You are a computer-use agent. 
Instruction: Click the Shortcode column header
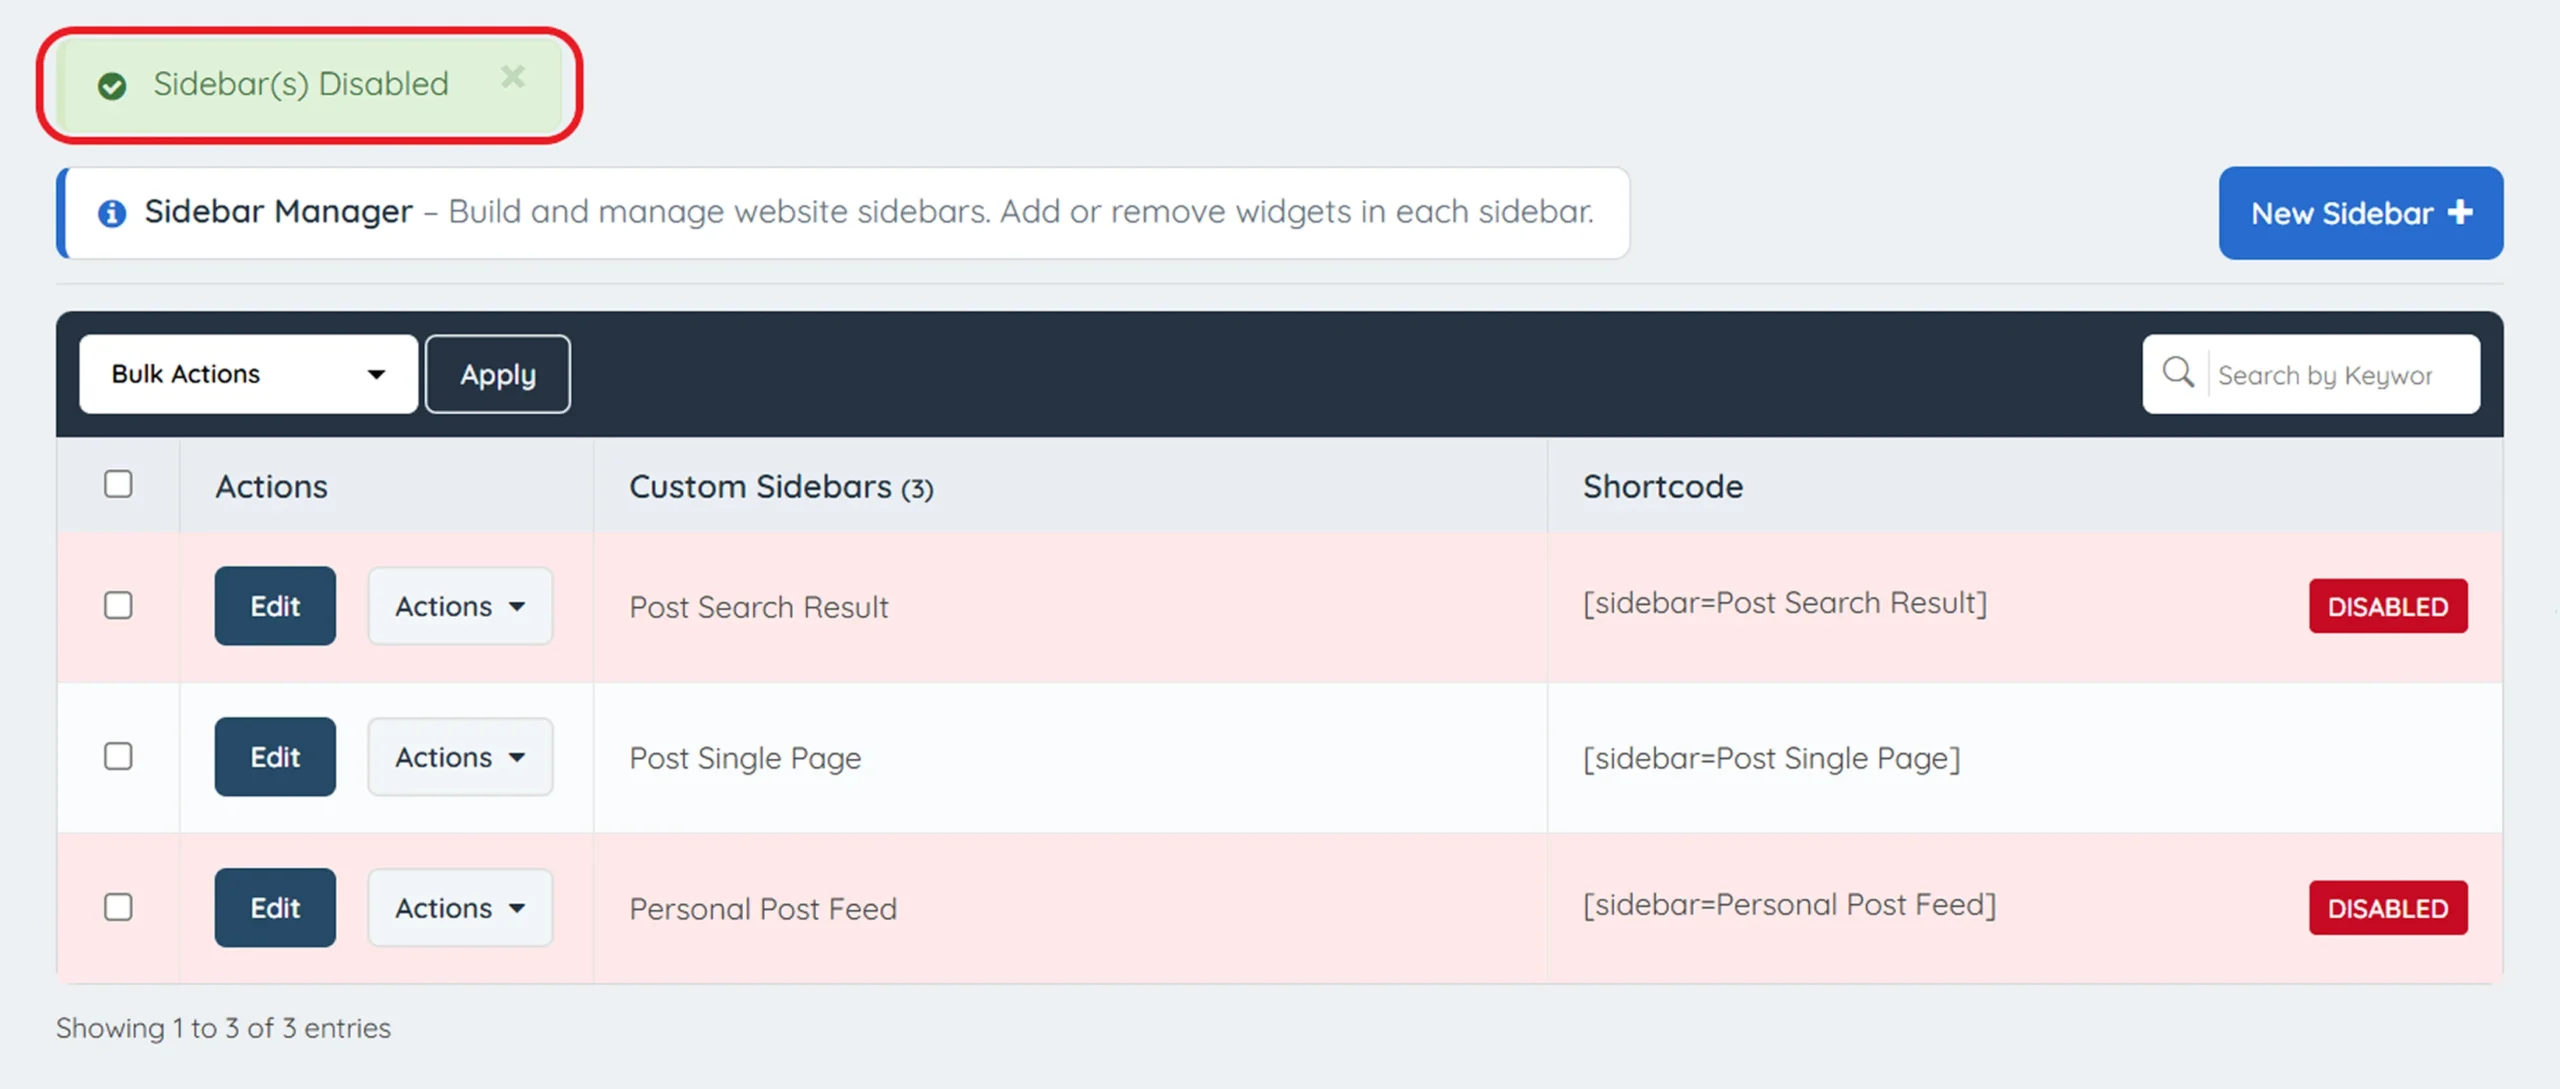[x=1662, y=487]
